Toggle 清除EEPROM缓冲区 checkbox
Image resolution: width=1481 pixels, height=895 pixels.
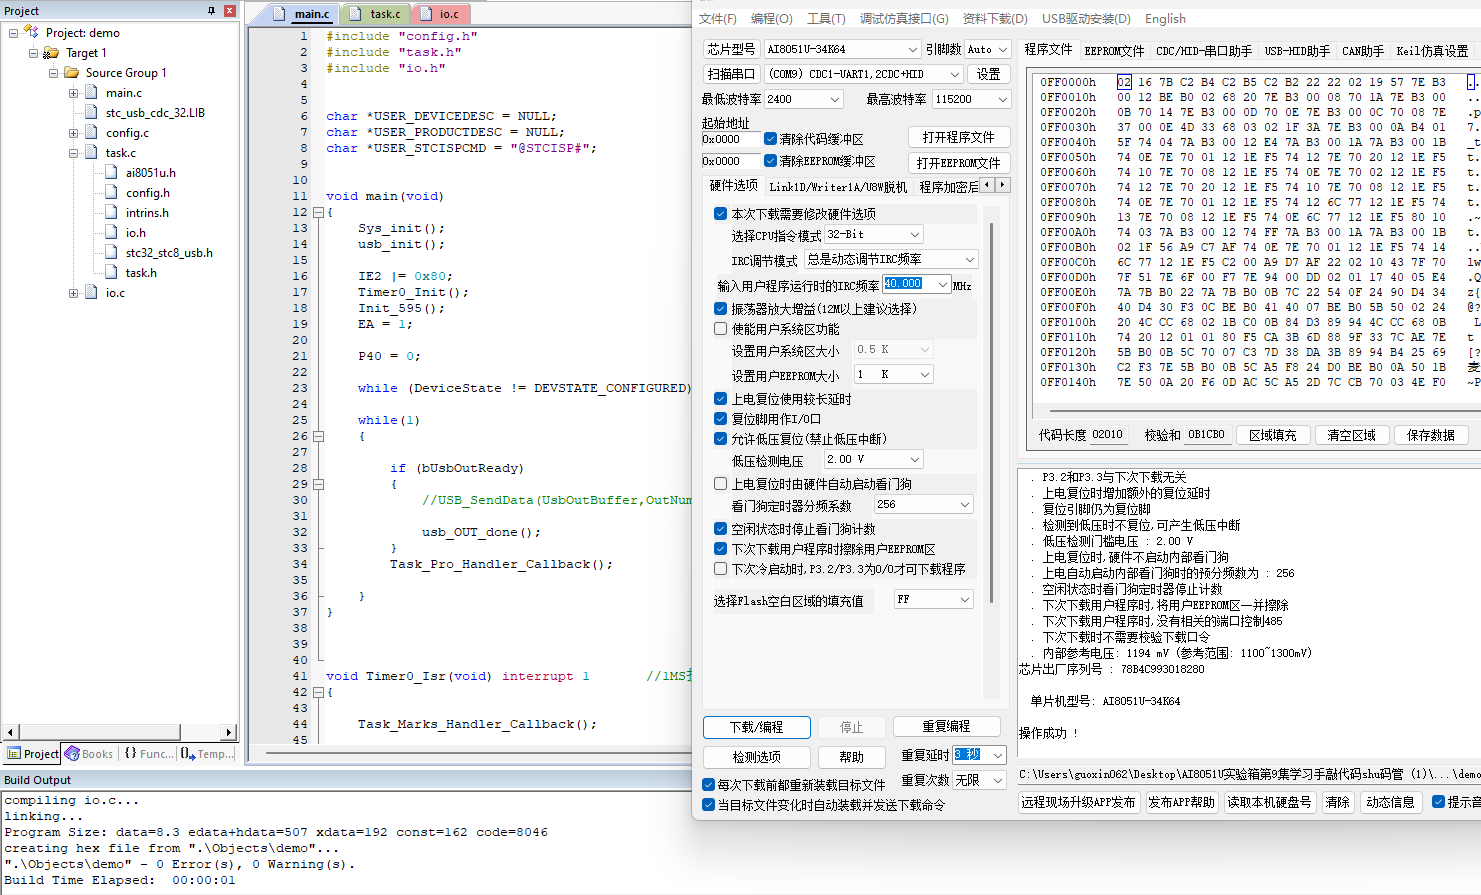771,161
